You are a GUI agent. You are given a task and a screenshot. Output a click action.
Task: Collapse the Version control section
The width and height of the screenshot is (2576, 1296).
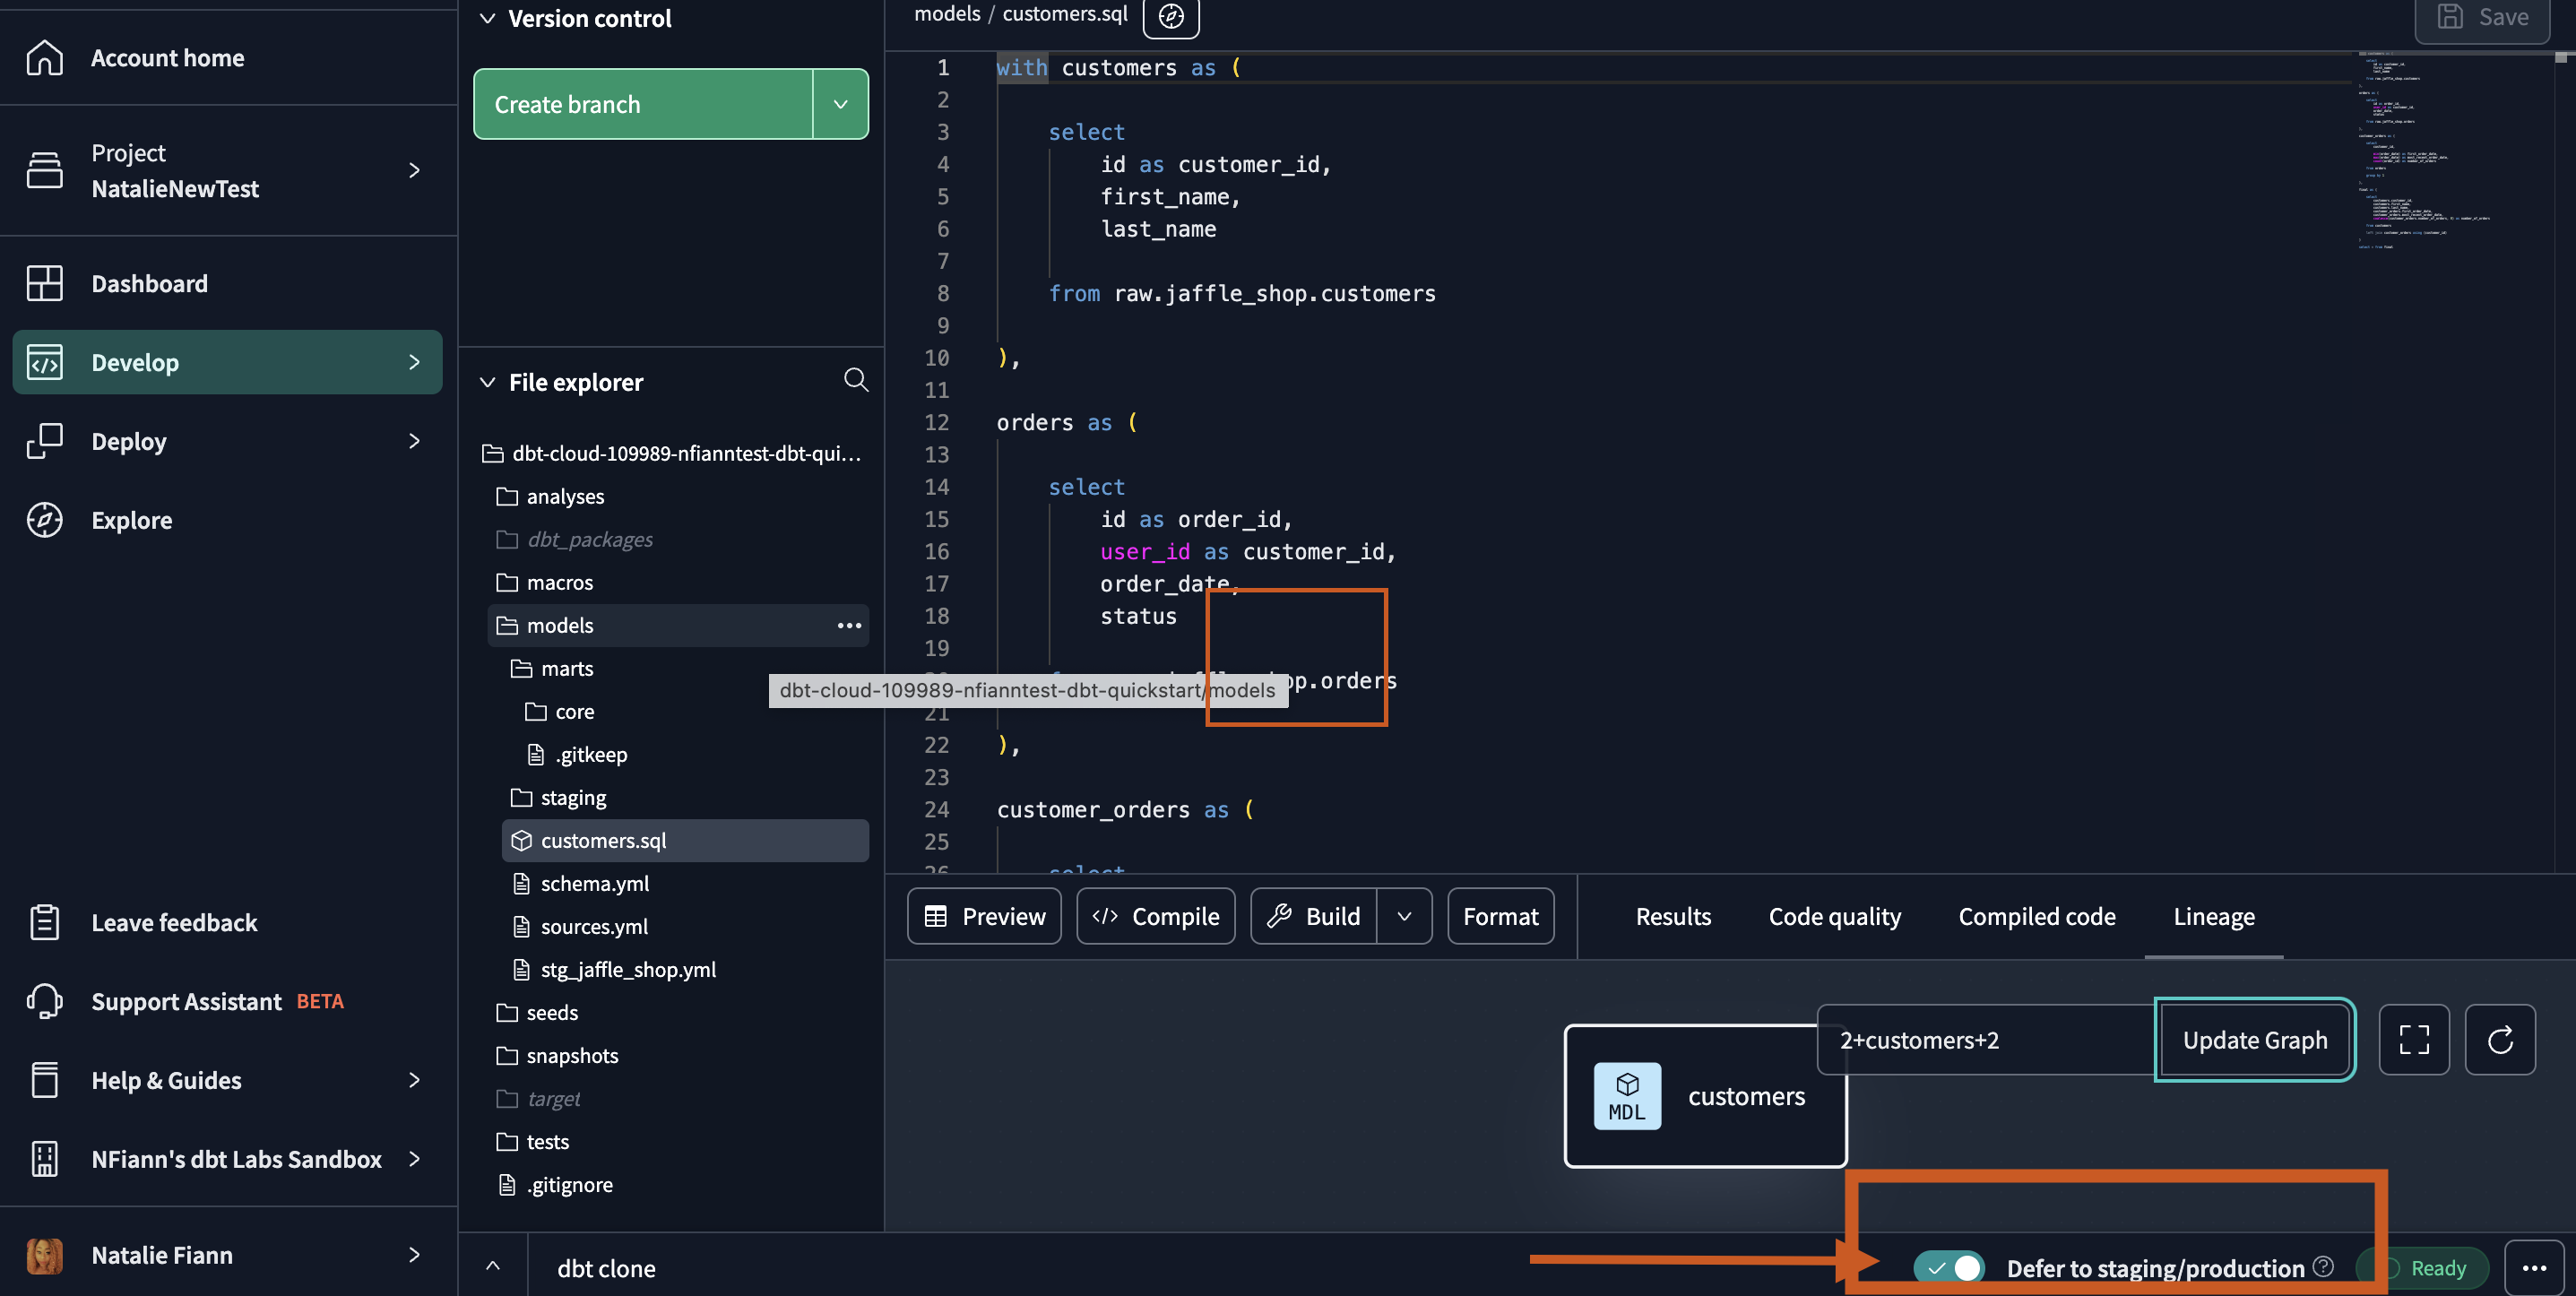488,18
